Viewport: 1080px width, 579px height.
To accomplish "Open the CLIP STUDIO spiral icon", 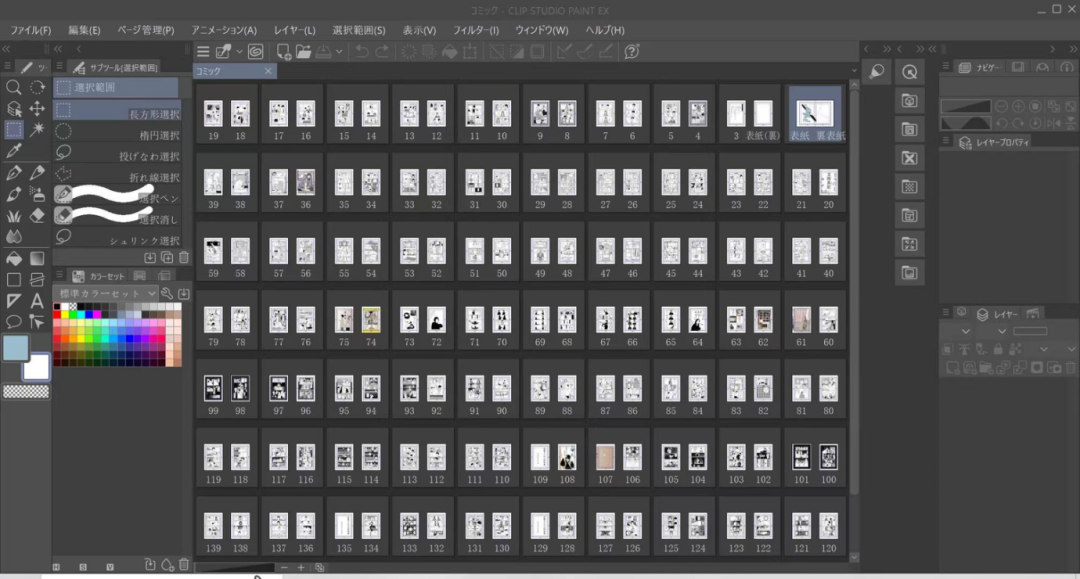I will (256, 52).
